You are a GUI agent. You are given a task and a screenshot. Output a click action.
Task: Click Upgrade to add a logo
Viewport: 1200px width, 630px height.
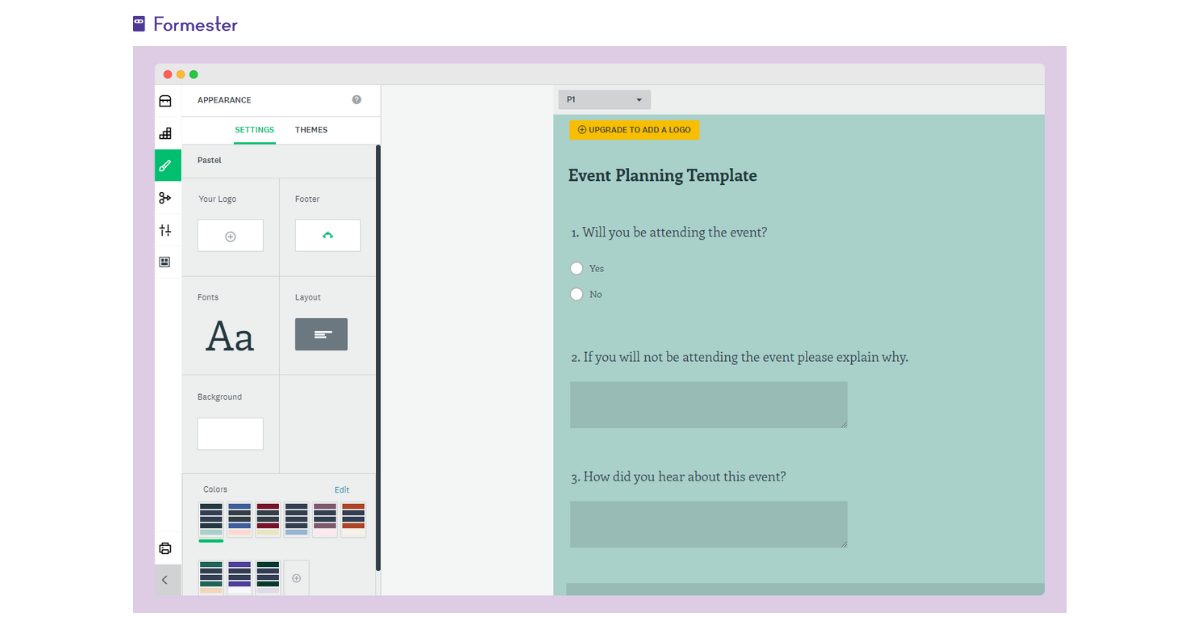click(633, 129)
